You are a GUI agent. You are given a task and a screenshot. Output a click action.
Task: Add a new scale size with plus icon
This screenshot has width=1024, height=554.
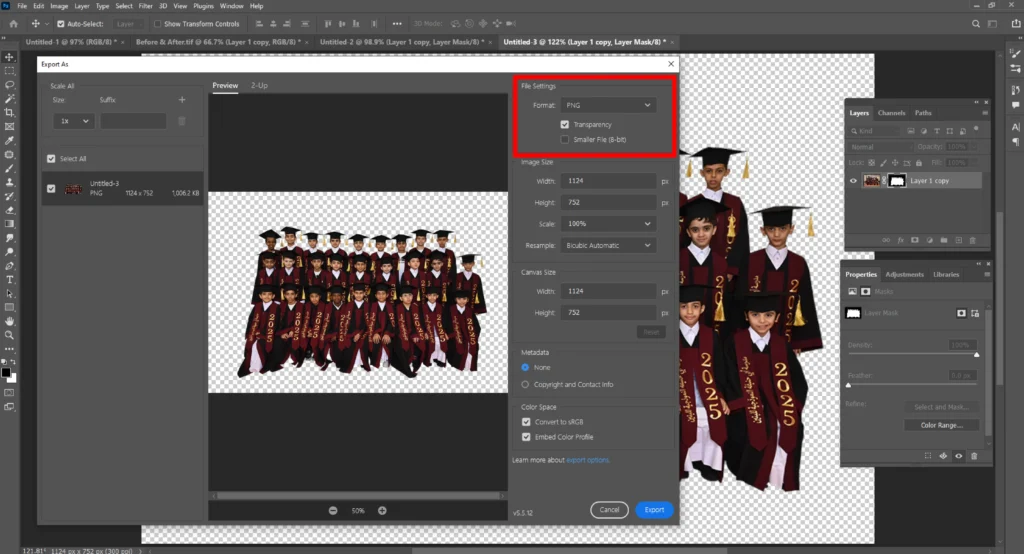click(x=181, y=100)
